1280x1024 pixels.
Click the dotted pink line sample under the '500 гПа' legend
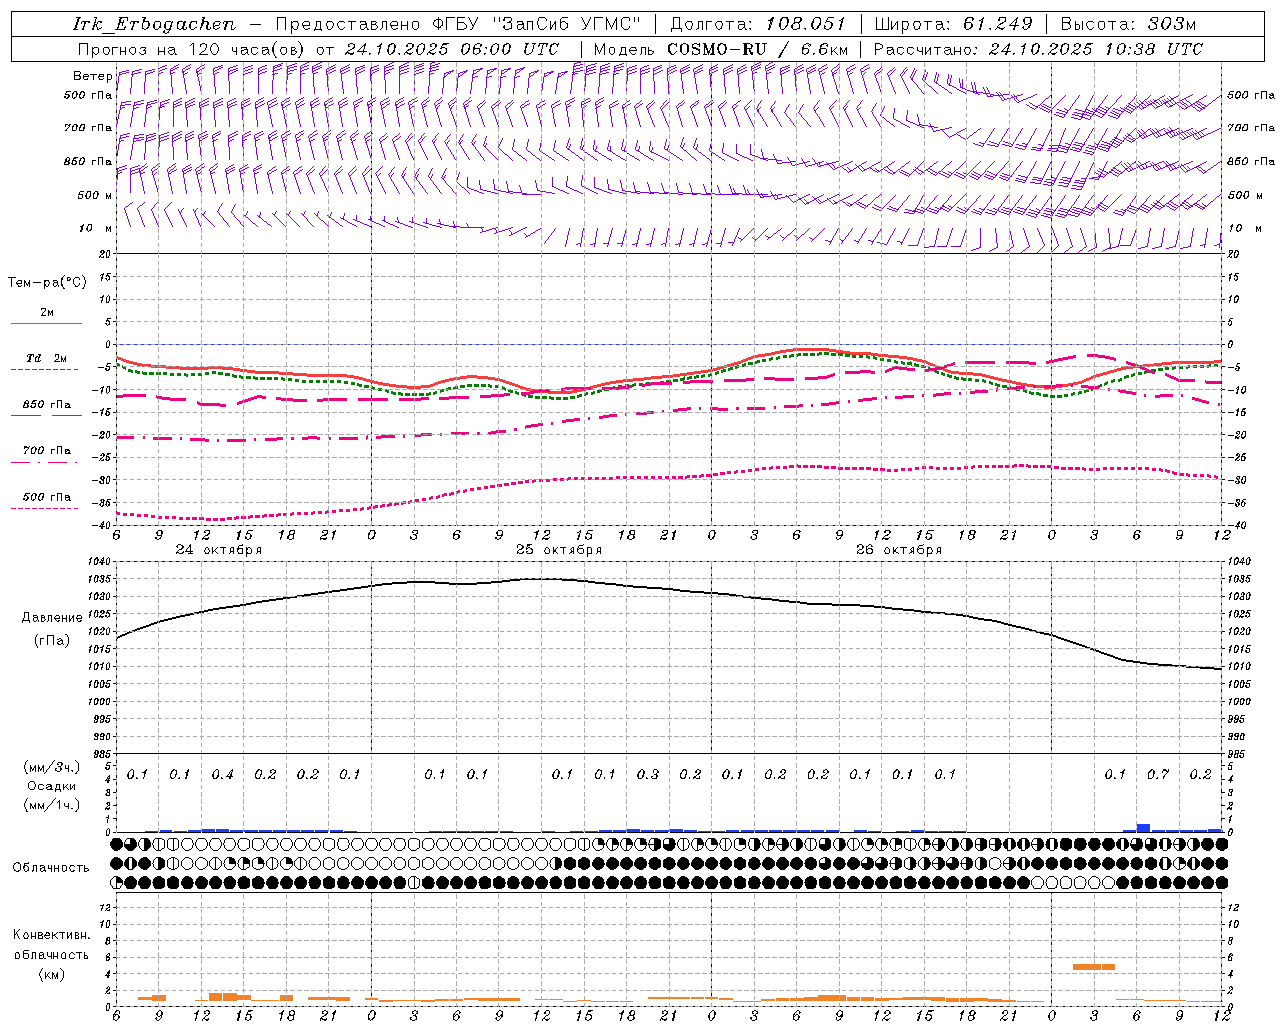click(44, 508)
